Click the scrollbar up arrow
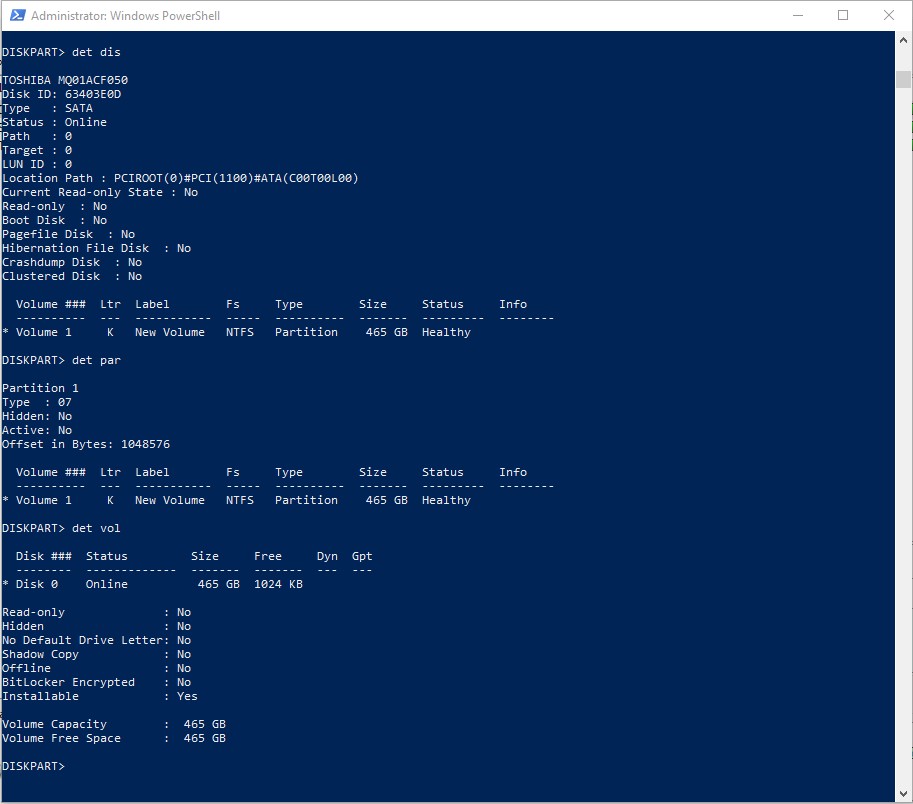The image size is (913, 804). (x=903, y=40)
